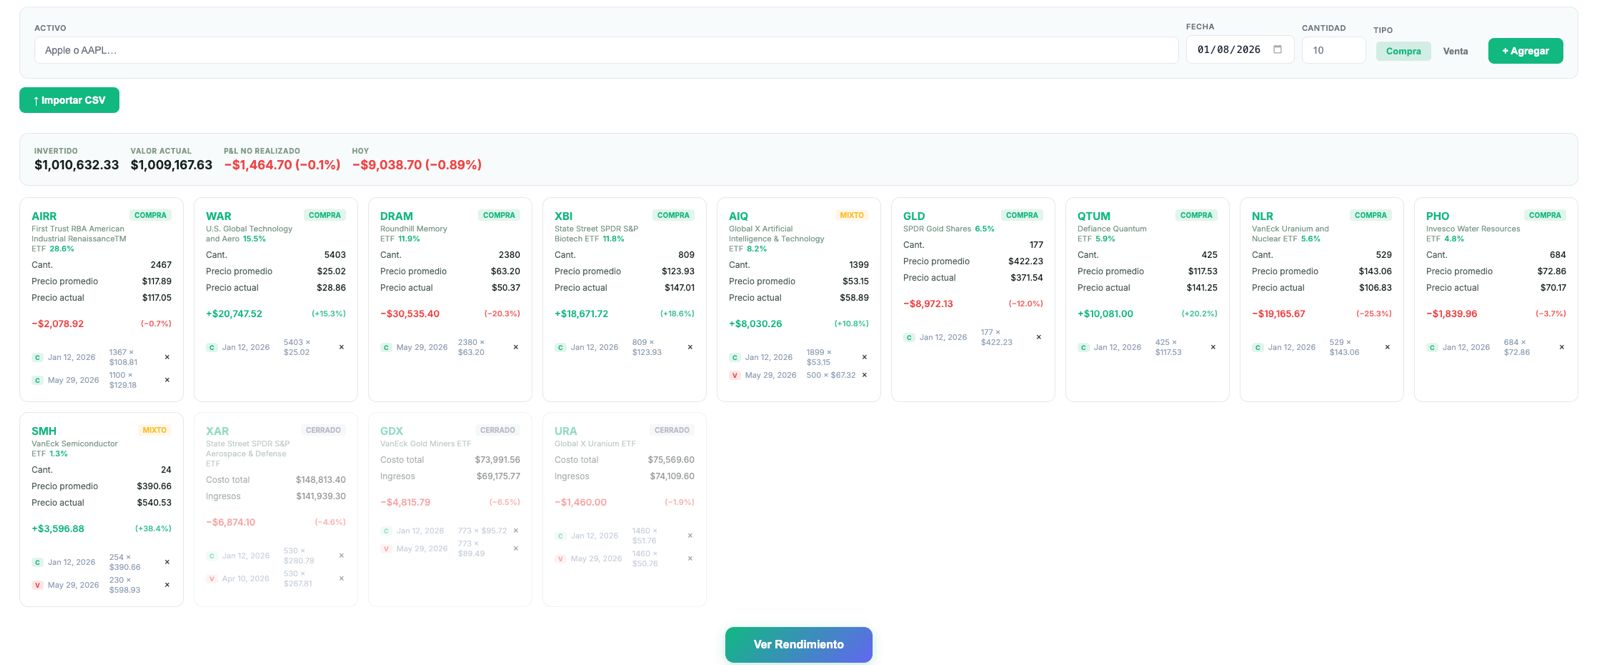Click the CERRADO badge on XAR card

323,430
